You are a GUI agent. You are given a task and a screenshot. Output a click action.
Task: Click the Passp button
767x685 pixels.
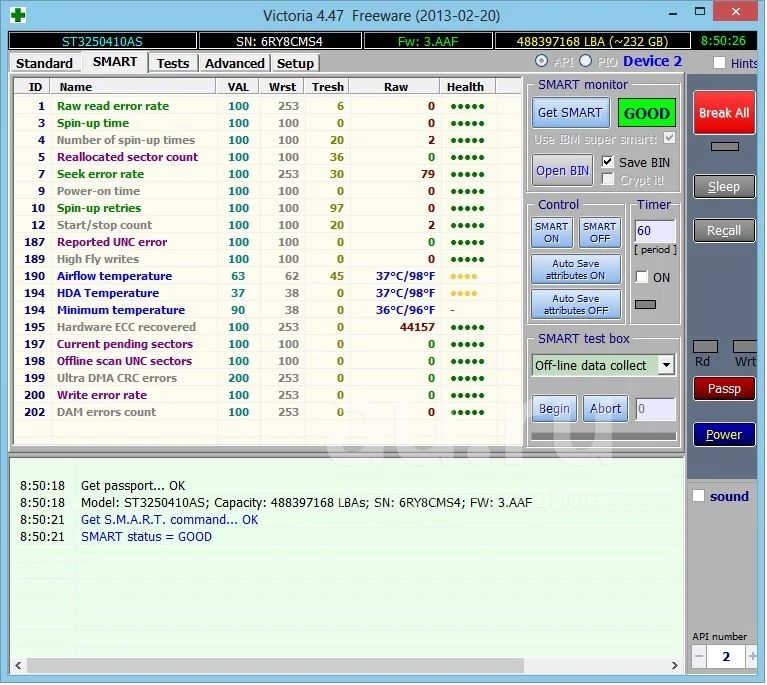723,389
